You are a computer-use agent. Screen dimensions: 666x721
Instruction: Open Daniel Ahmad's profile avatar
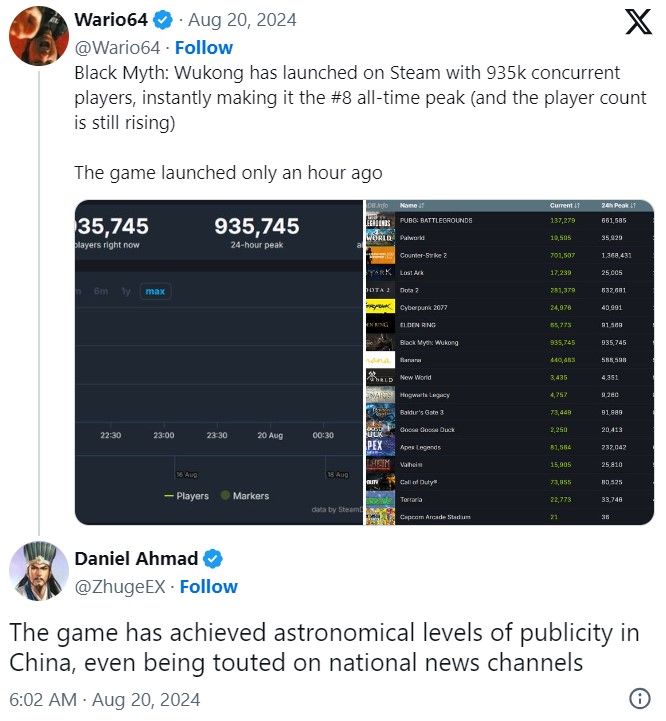click(38, 572)
